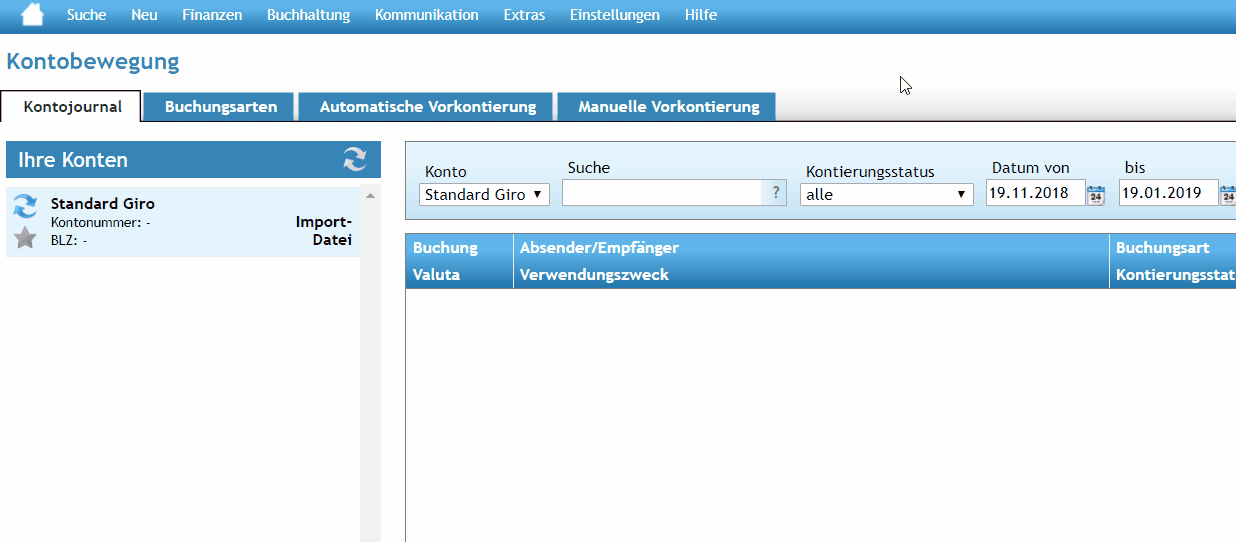Sort by Verwendungszweck column header
The width and height of the screenshot is (1236, 542).
(594, 274)
